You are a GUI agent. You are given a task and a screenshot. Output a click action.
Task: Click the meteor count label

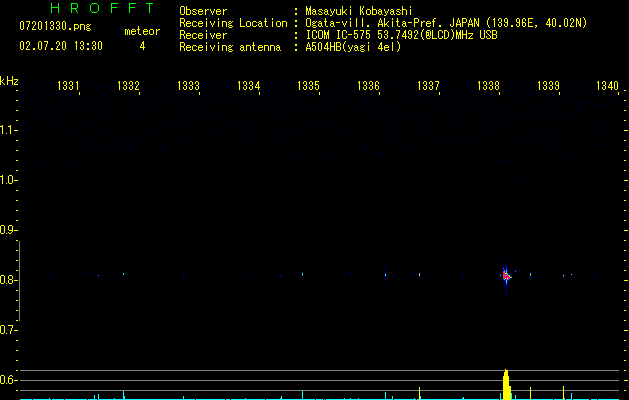click(142, 31)
